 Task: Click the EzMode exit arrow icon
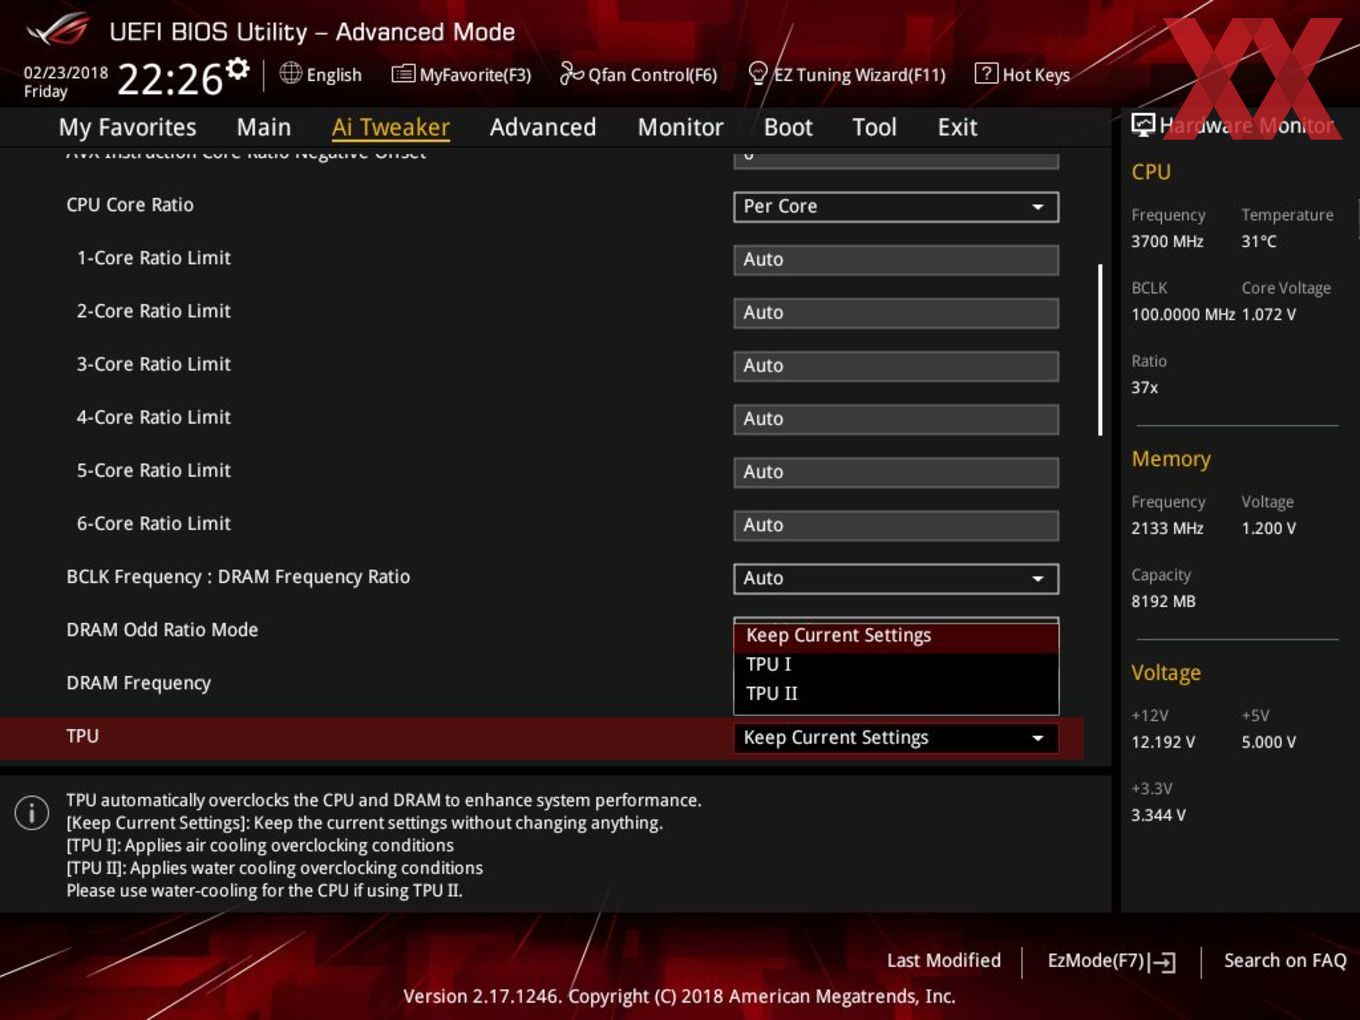(1162, 962)
